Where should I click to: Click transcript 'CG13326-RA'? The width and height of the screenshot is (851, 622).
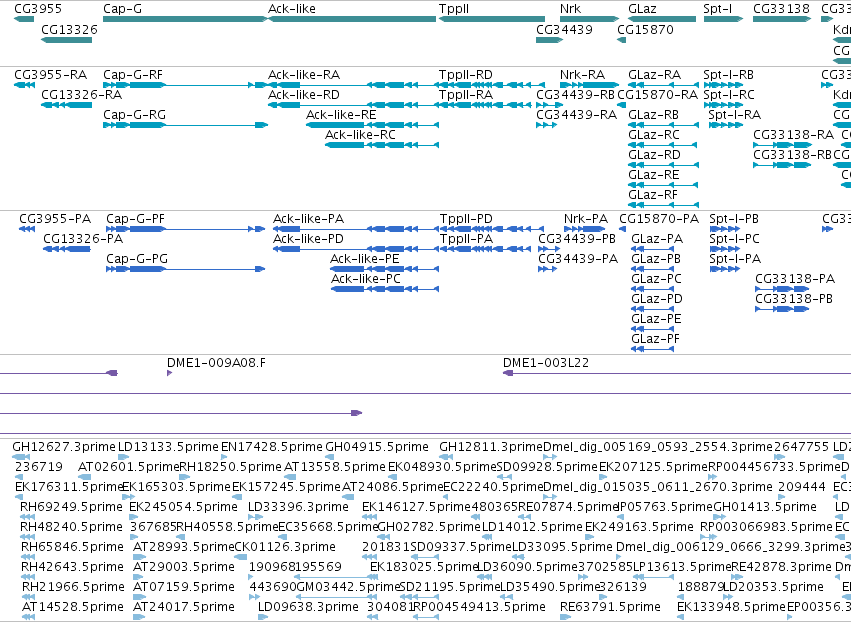tap(82, 95)
